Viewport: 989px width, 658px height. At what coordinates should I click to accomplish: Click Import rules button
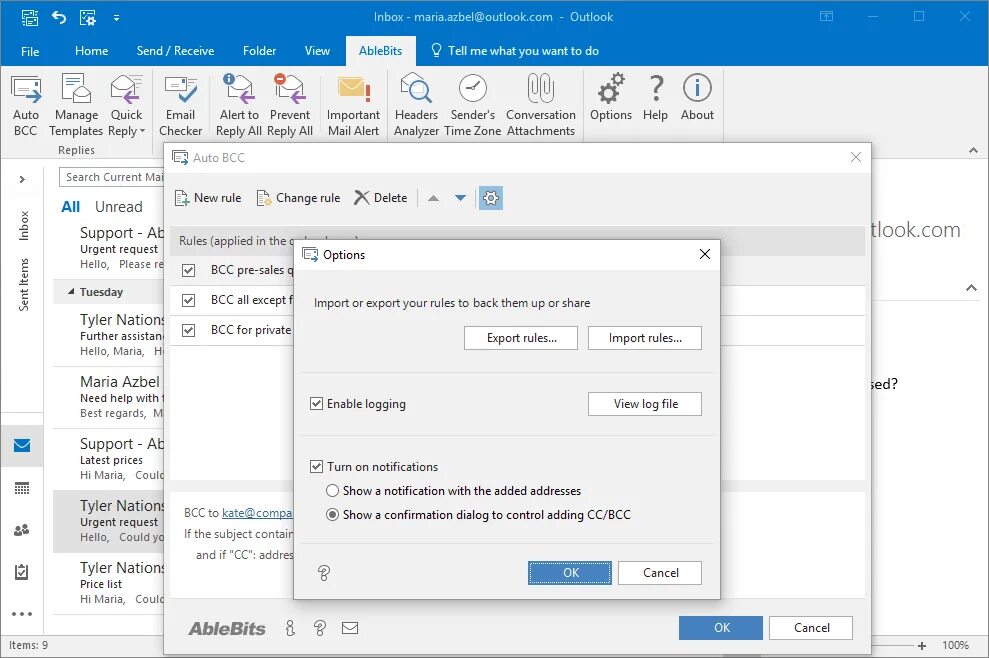tap(645, 338)
